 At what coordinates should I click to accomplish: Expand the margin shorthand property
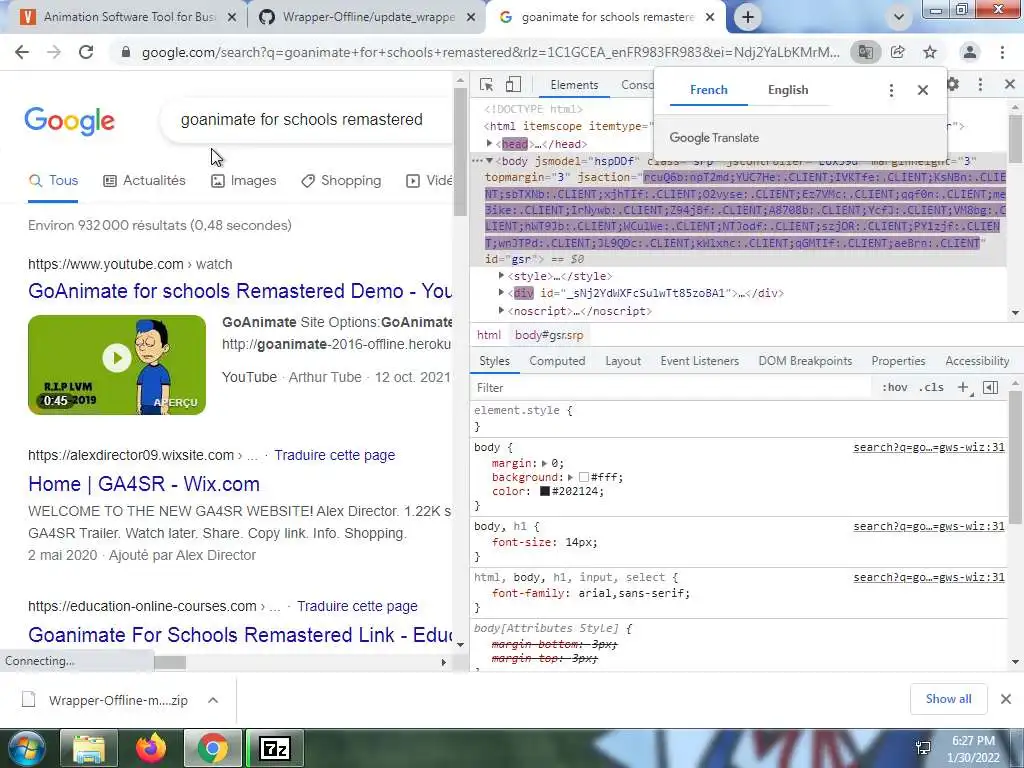point(545,463)
